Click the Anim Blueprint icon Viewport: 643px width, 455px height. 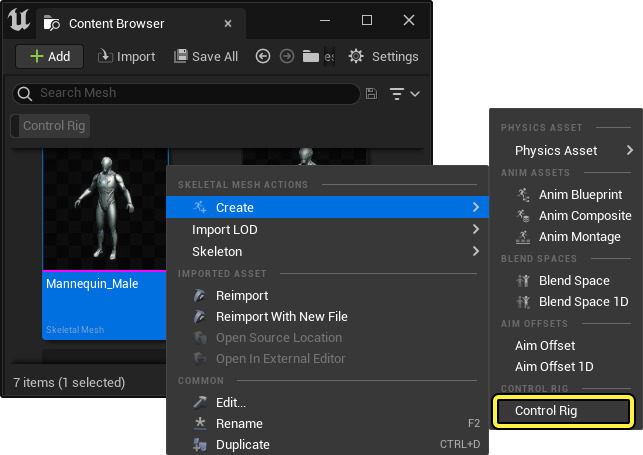point(523,194)
